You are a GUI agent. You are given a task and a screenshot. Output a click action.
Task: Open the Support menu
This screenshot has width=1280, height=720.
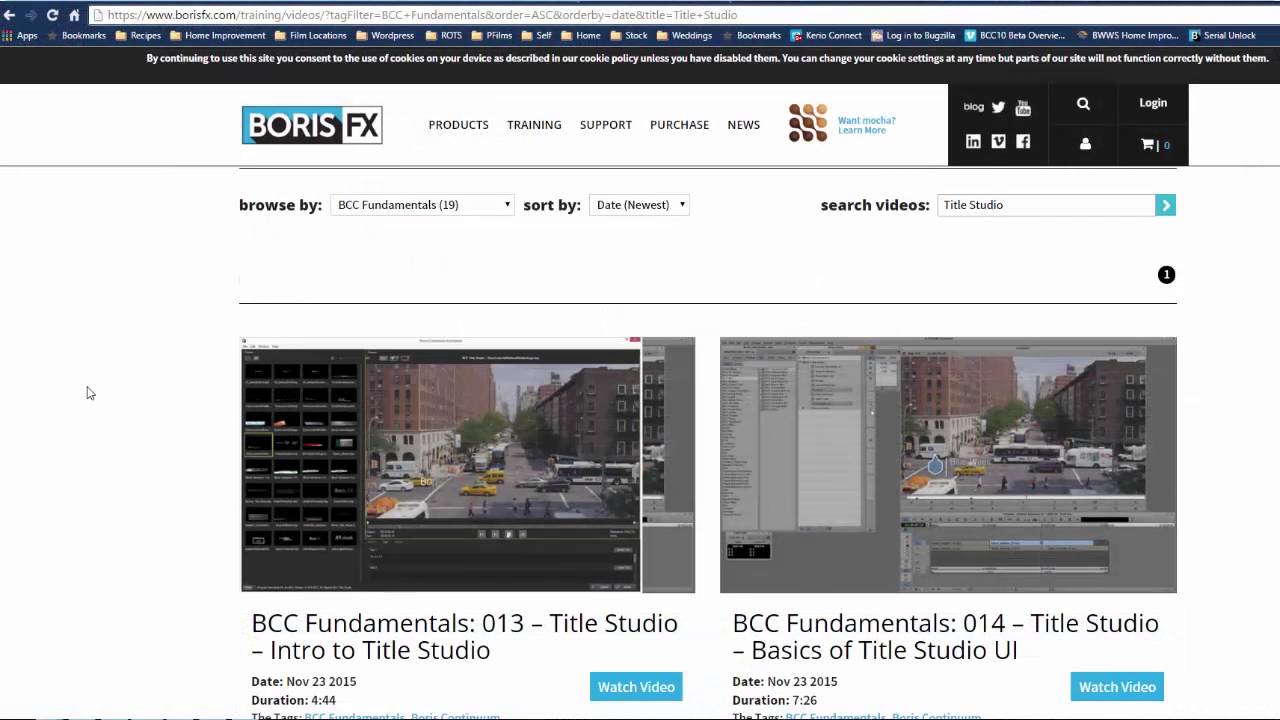tap(606, 125)
